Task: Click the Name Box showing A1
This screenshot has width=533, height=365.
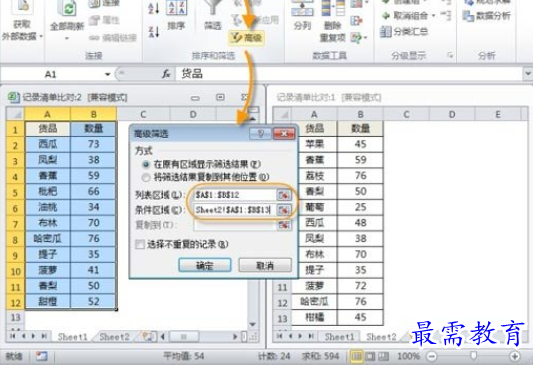Action: tap(51, 74)
